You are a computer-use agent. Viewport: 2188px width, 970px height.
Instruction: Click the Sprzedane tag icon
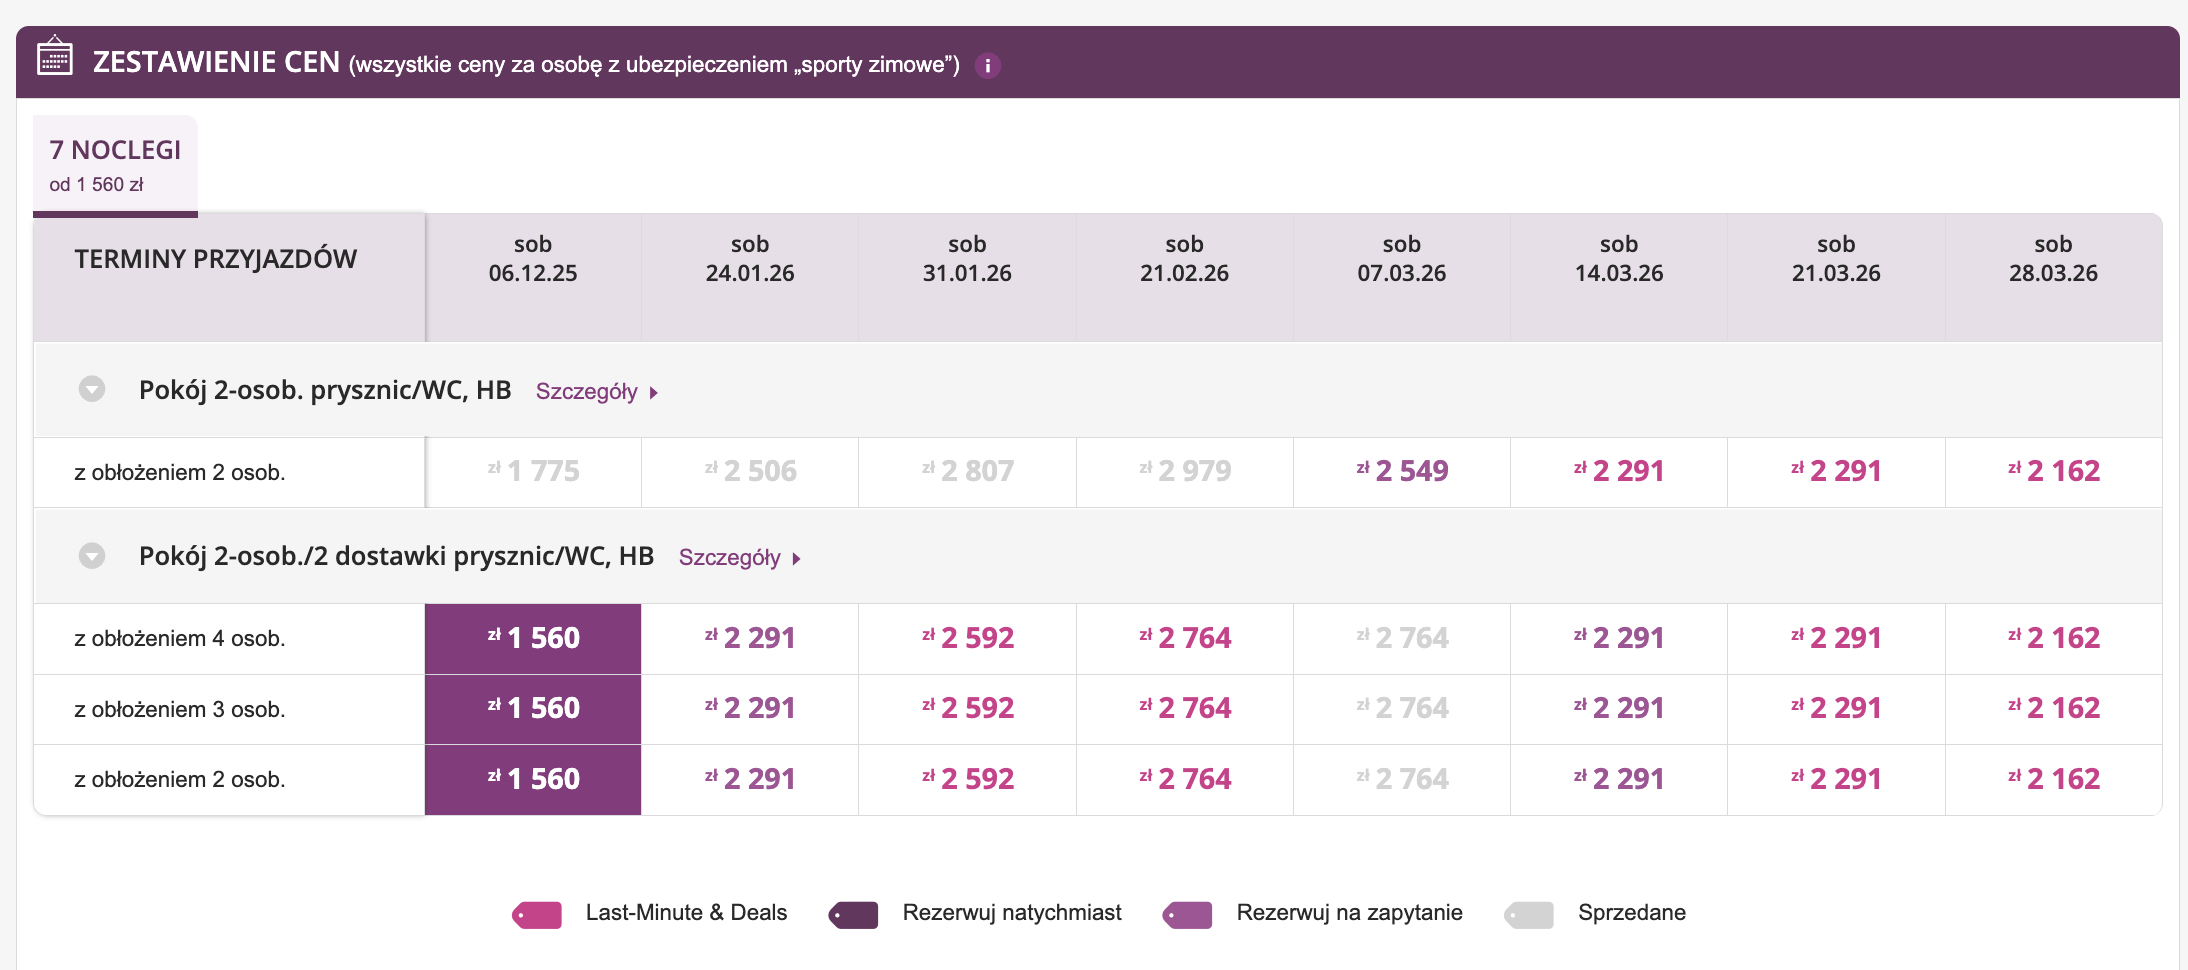tap(1528, 913)
